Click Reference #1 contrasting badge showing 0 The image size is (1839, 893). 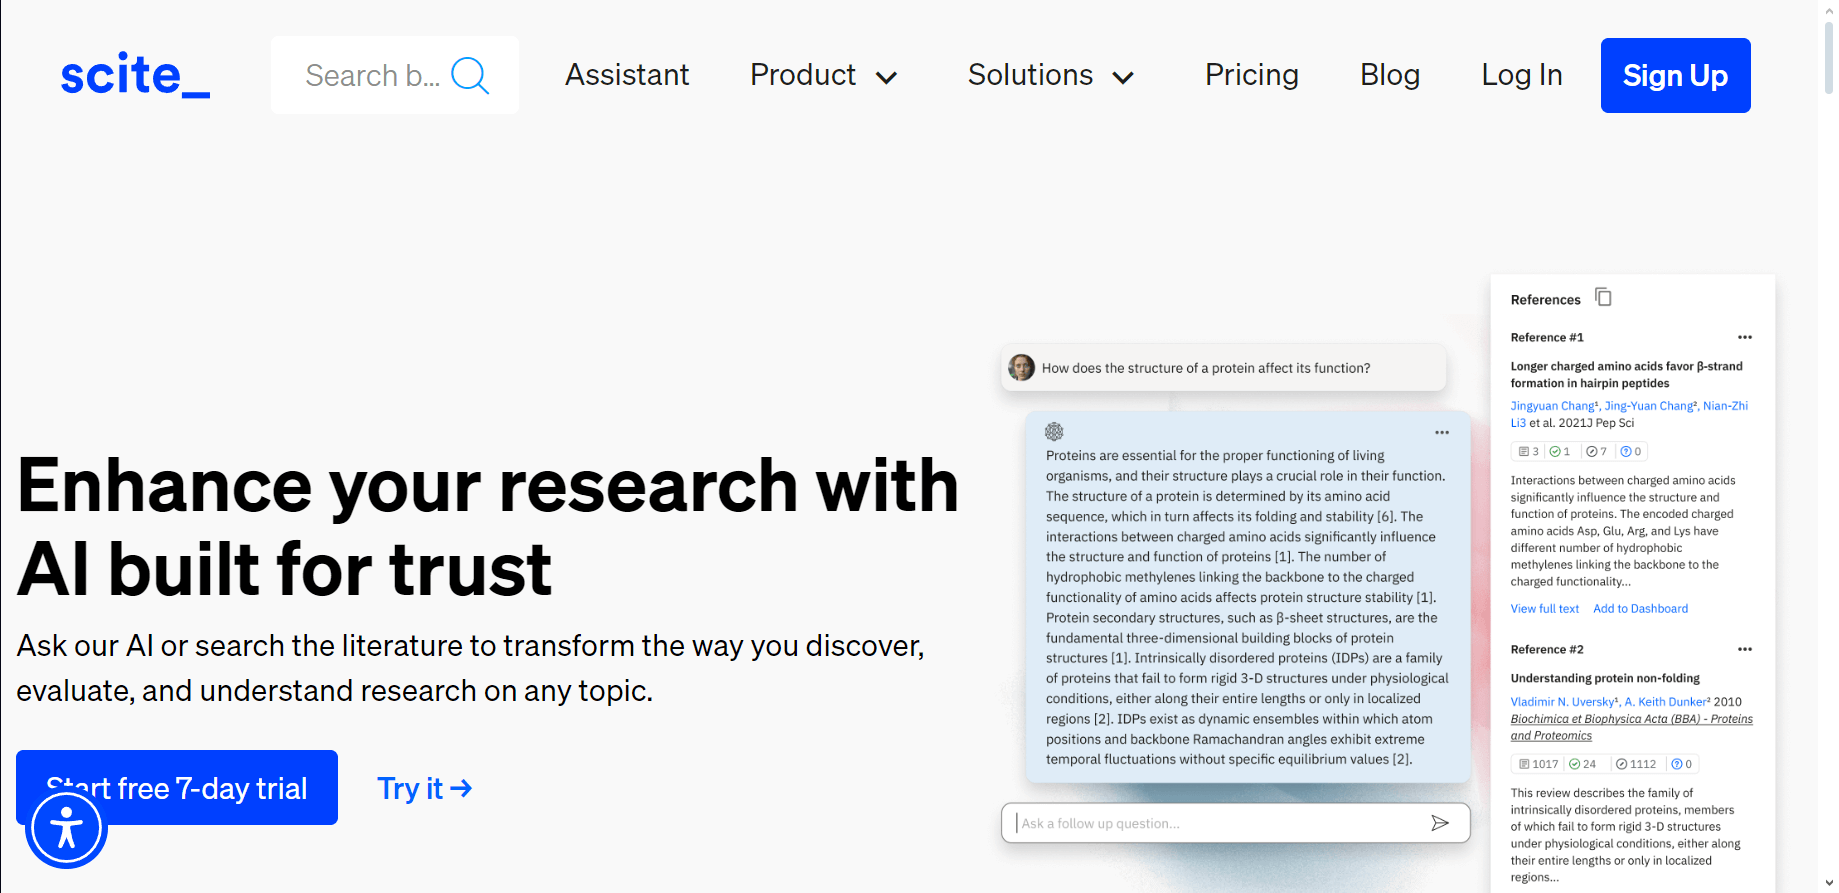(x=1631, y=451)
